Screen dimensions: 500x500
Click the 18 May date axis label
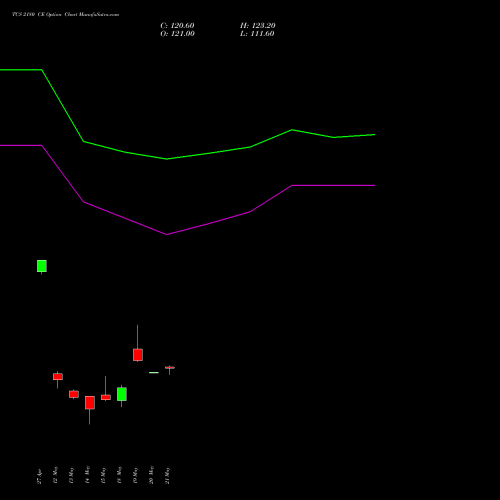click(119, 475)
